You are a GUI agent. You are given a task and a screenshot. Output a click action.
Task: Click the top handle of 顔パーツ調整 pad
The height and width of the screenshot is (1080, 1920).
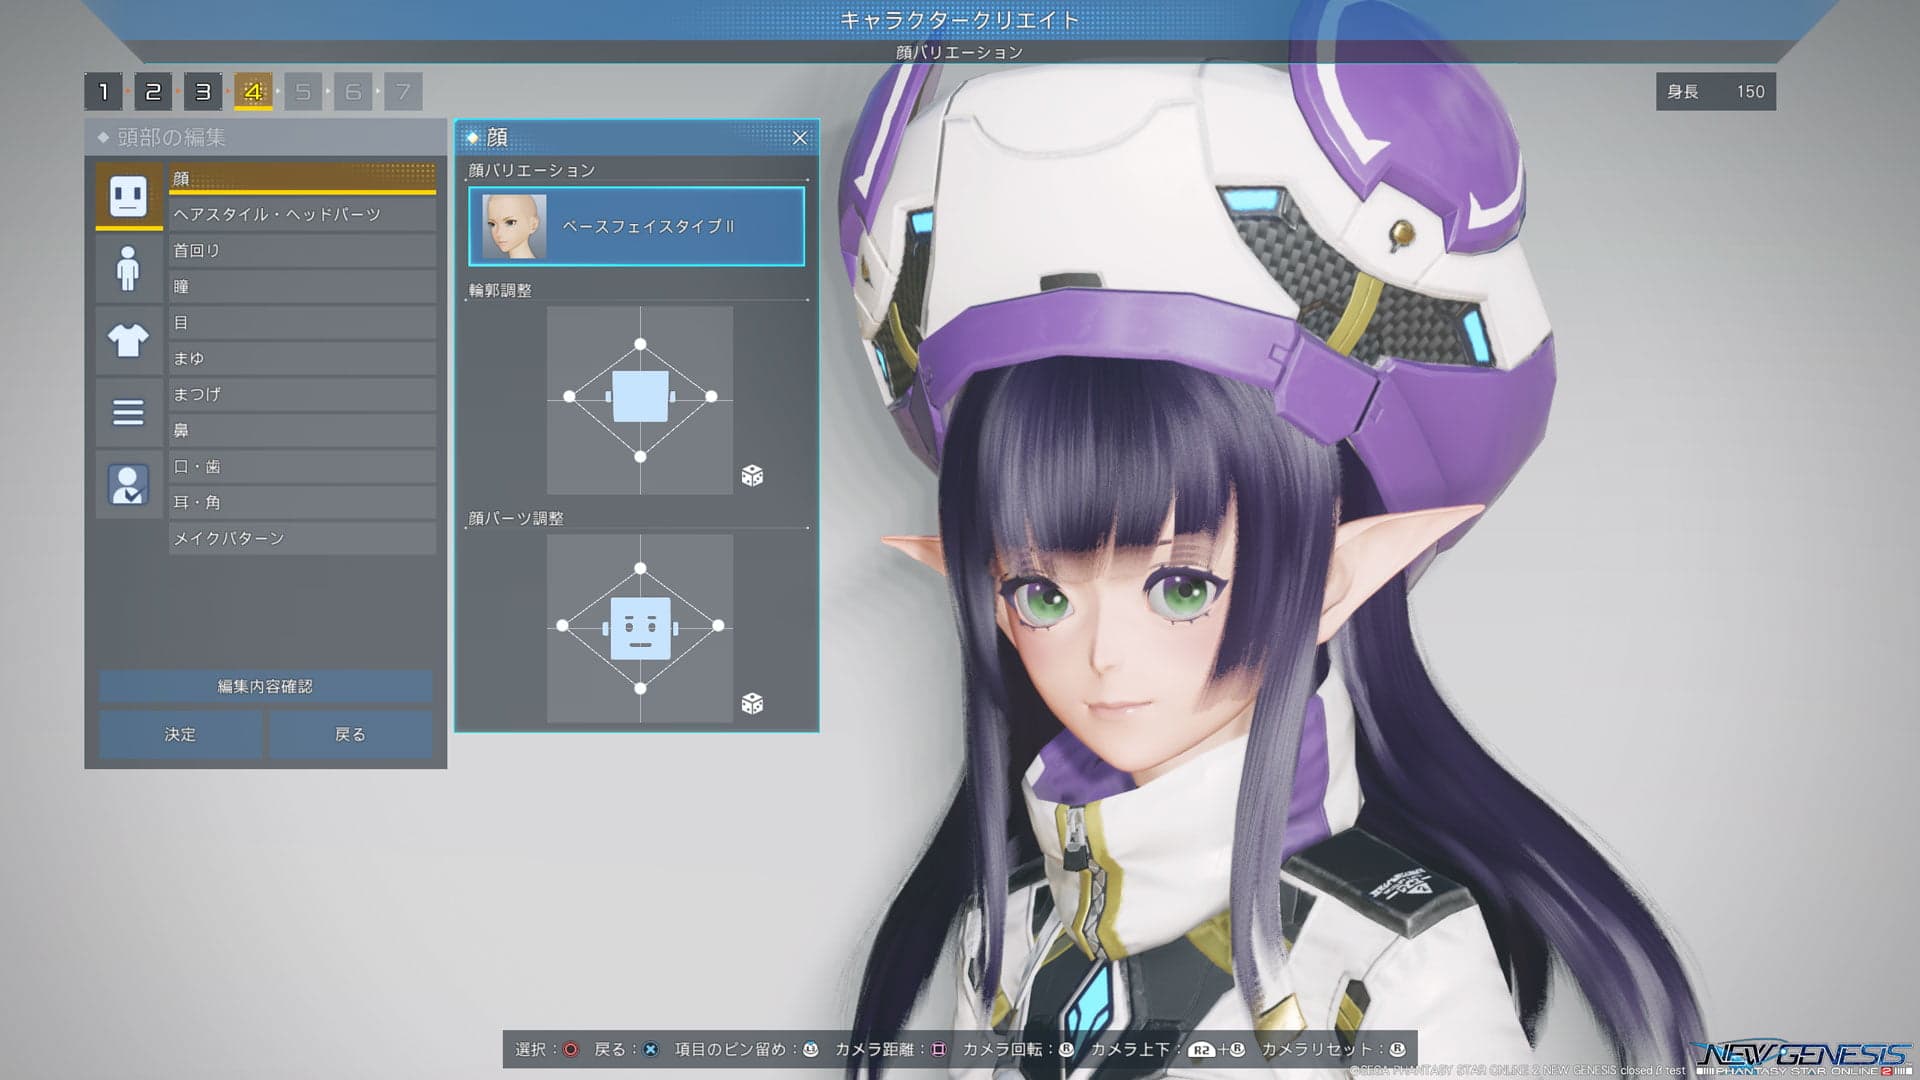(x=640, y=568)
